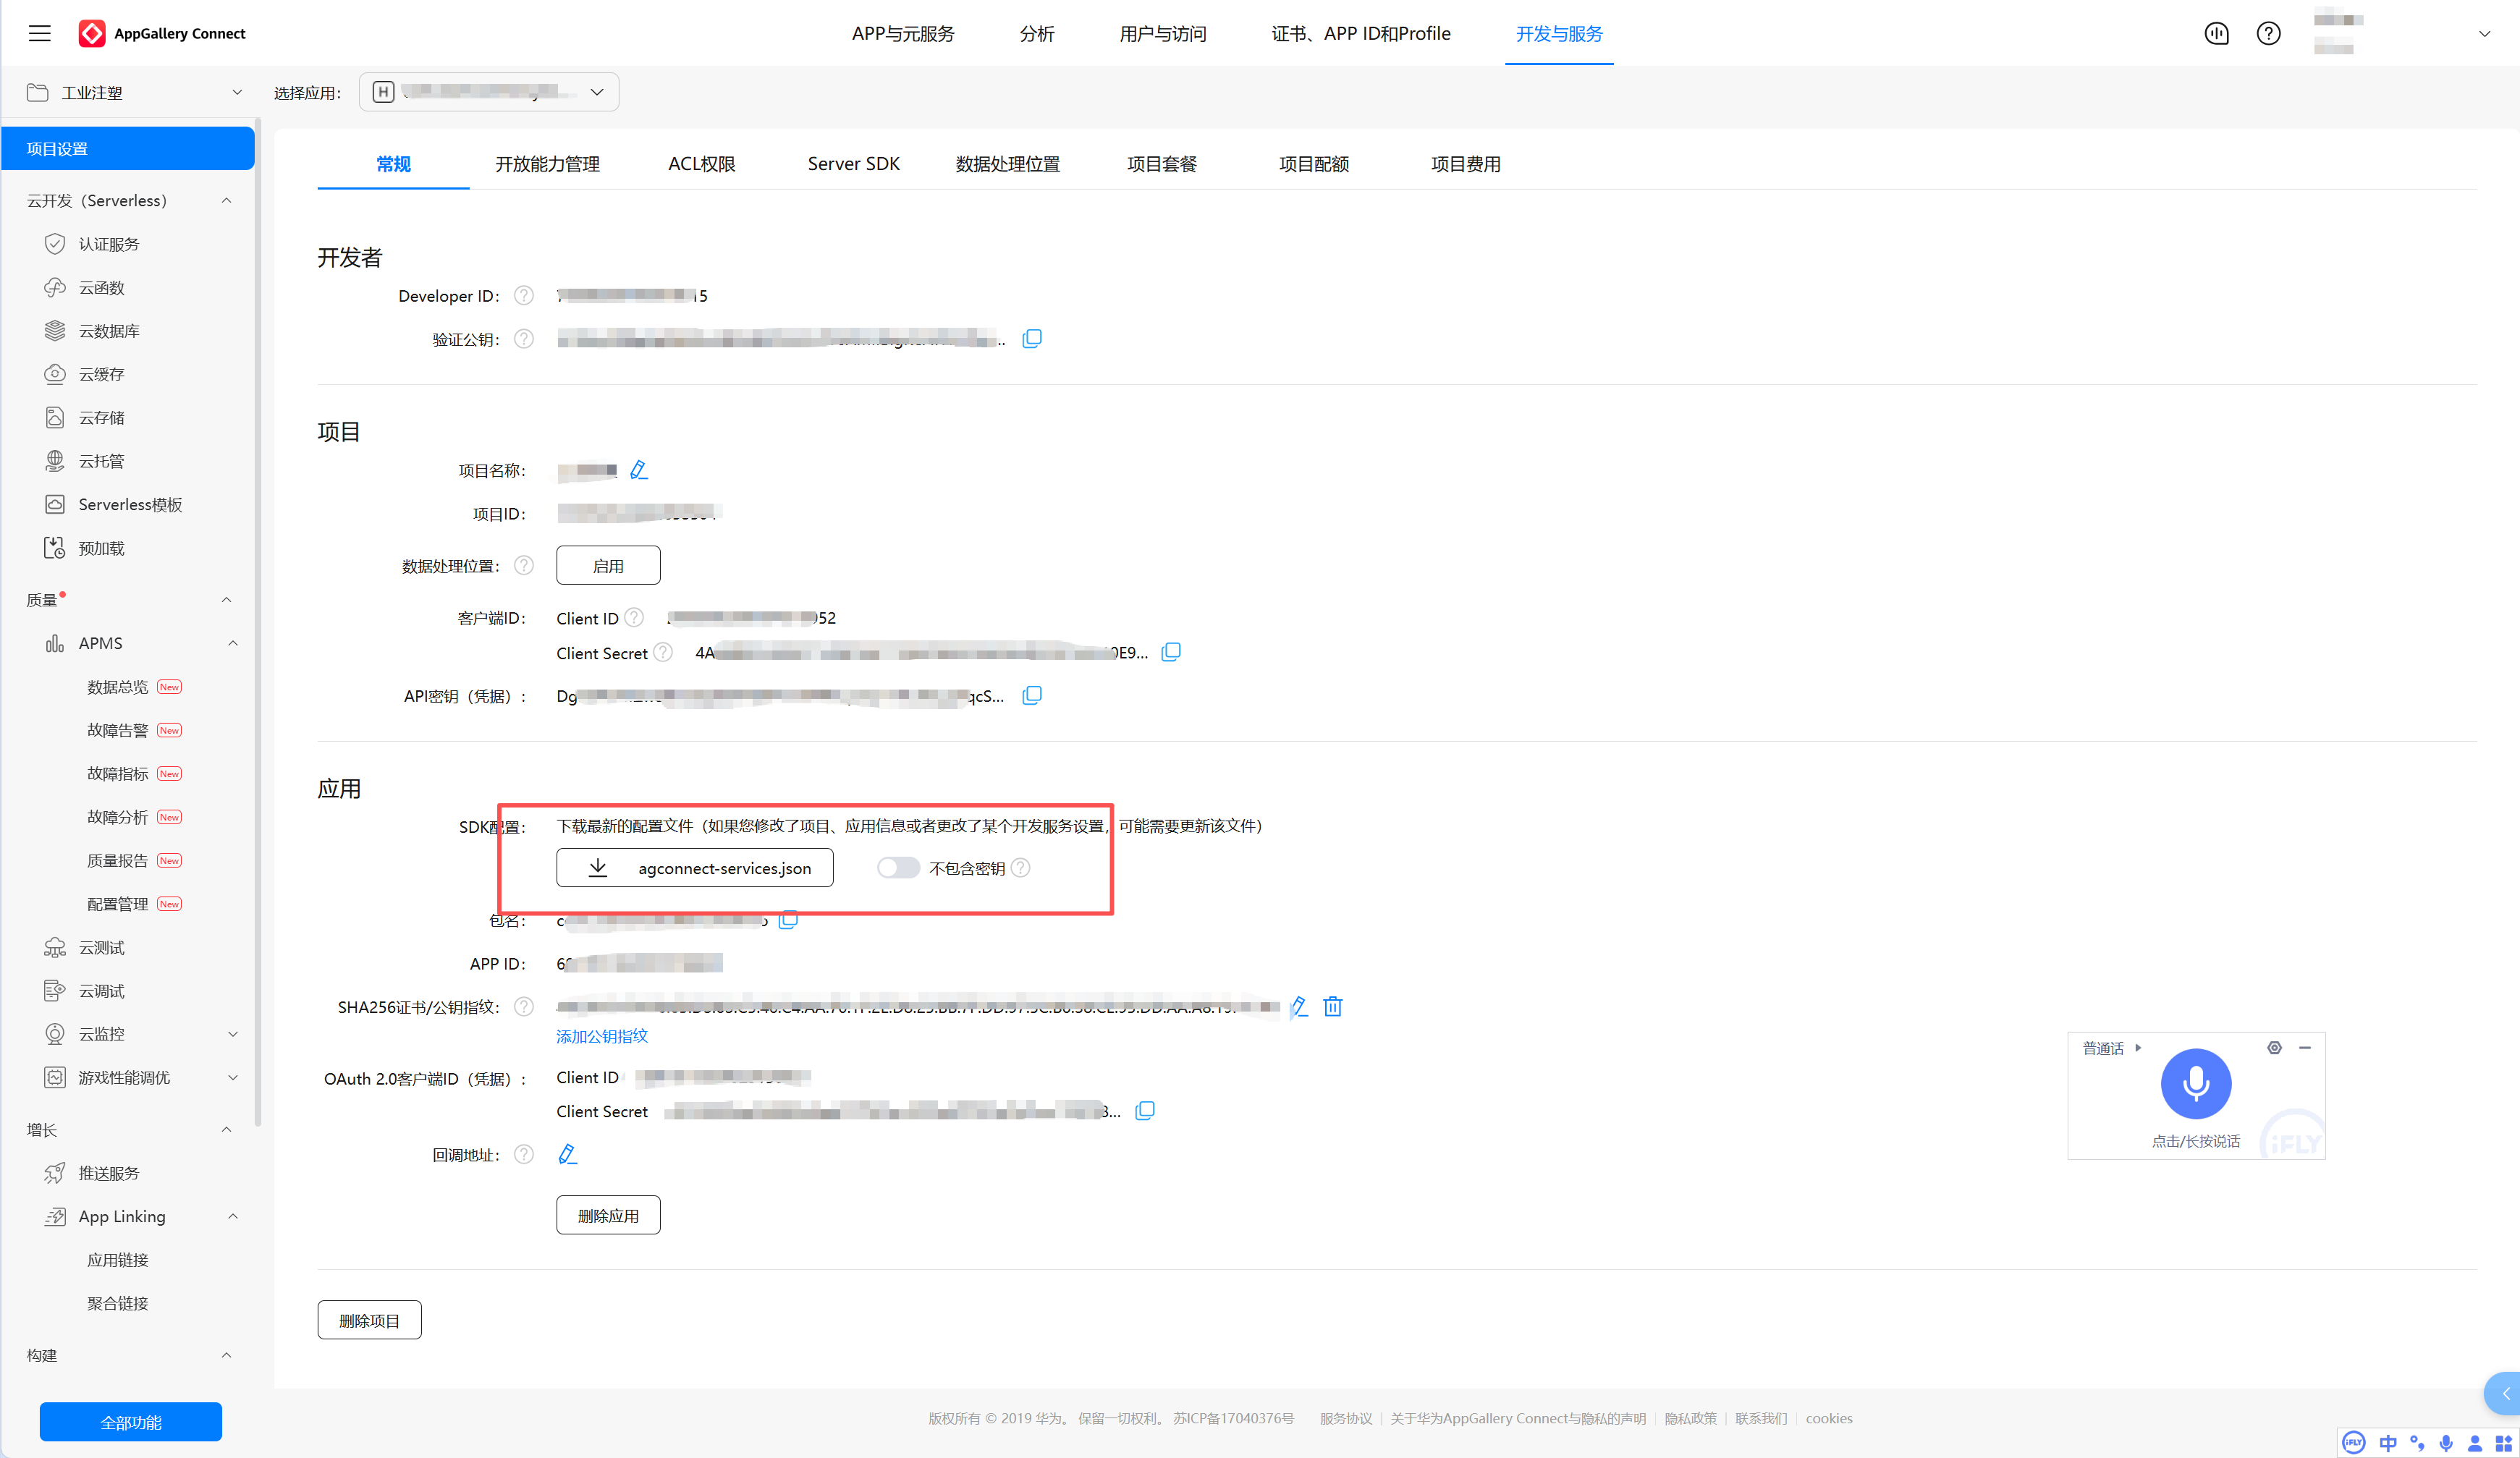Switch to the 项目配额 tab
The height and width of the screenshot is (1458, 2520).
tap(1314, 164)
